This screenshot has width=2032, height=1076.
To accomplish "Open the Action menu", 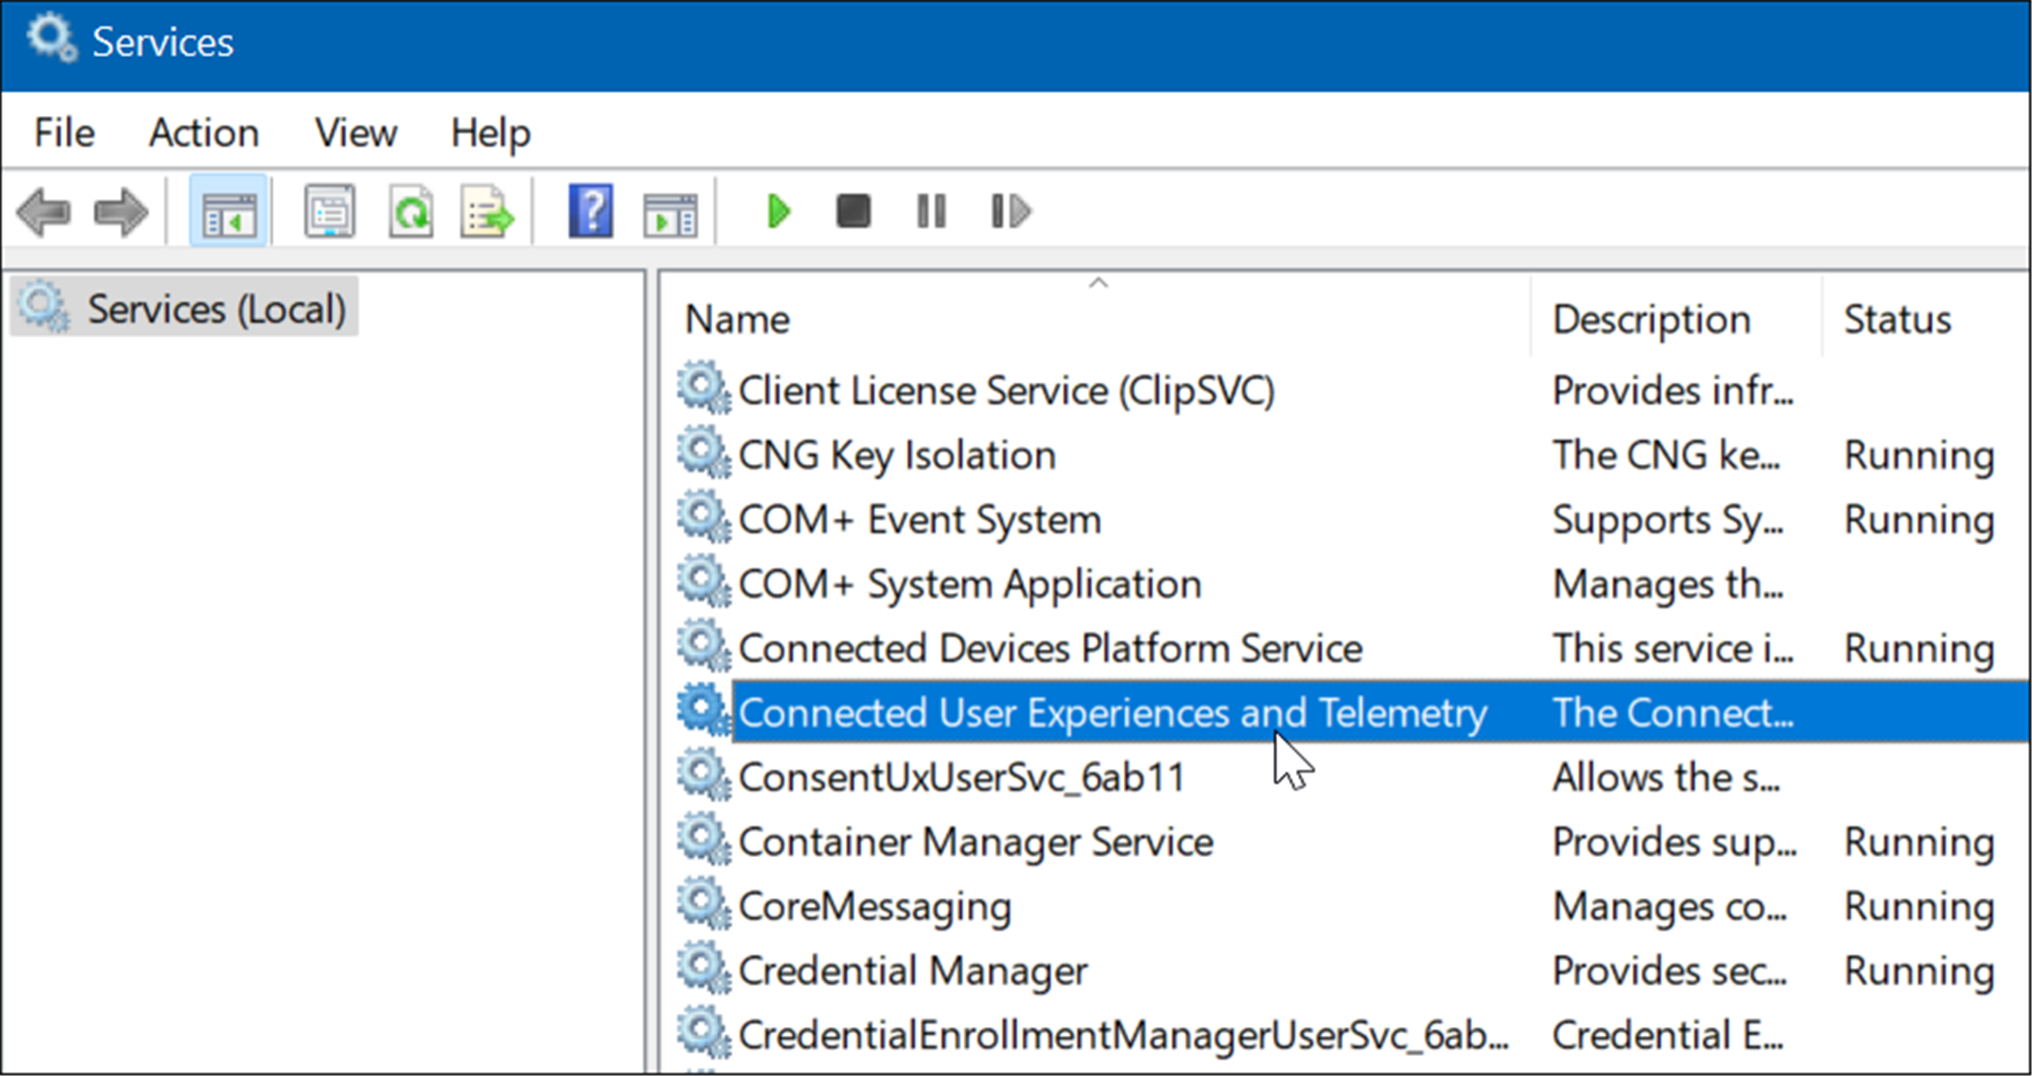I will 204,133.
